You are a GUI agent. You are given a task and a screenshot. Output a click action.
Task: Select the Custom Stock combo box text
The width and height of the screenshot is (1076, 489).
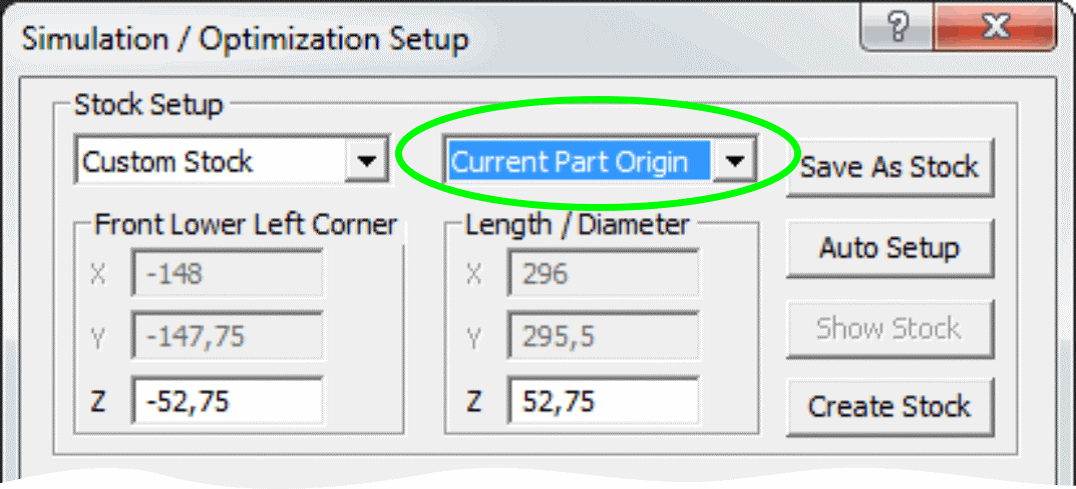[x=210, y=162]
